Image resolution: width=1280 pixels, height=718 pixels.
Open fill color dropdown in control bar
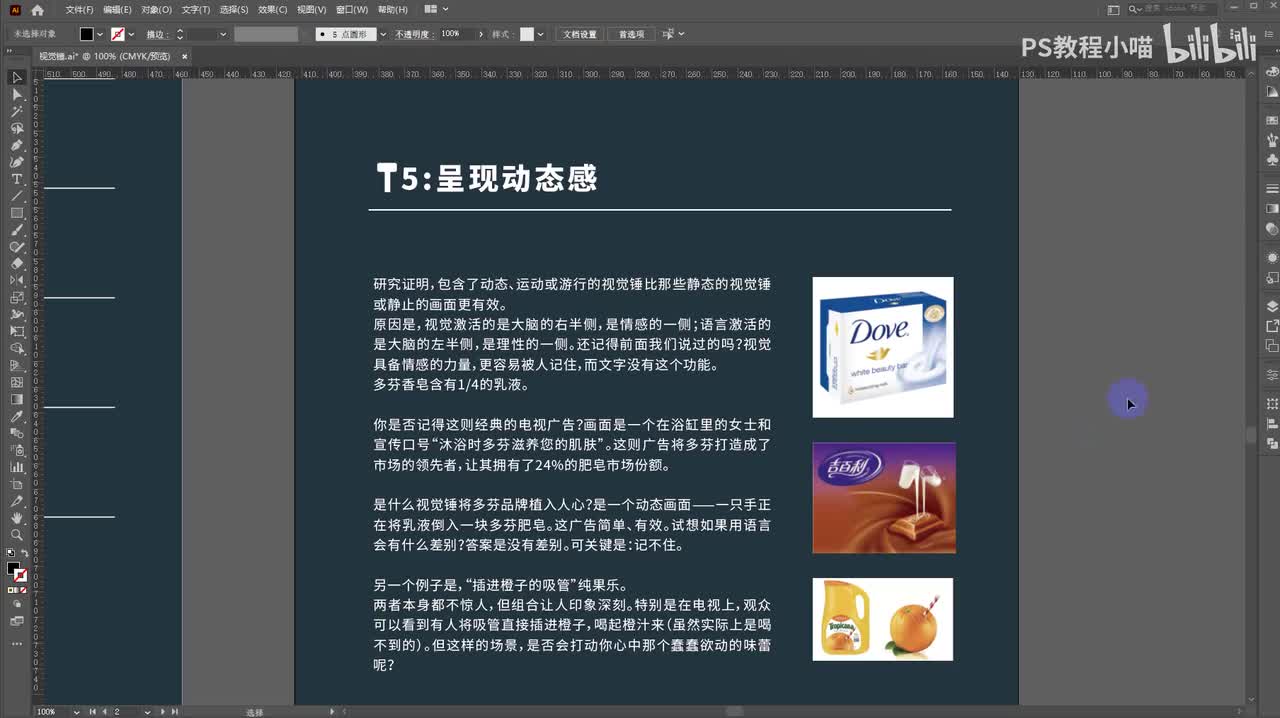click(x=99, y=34)
